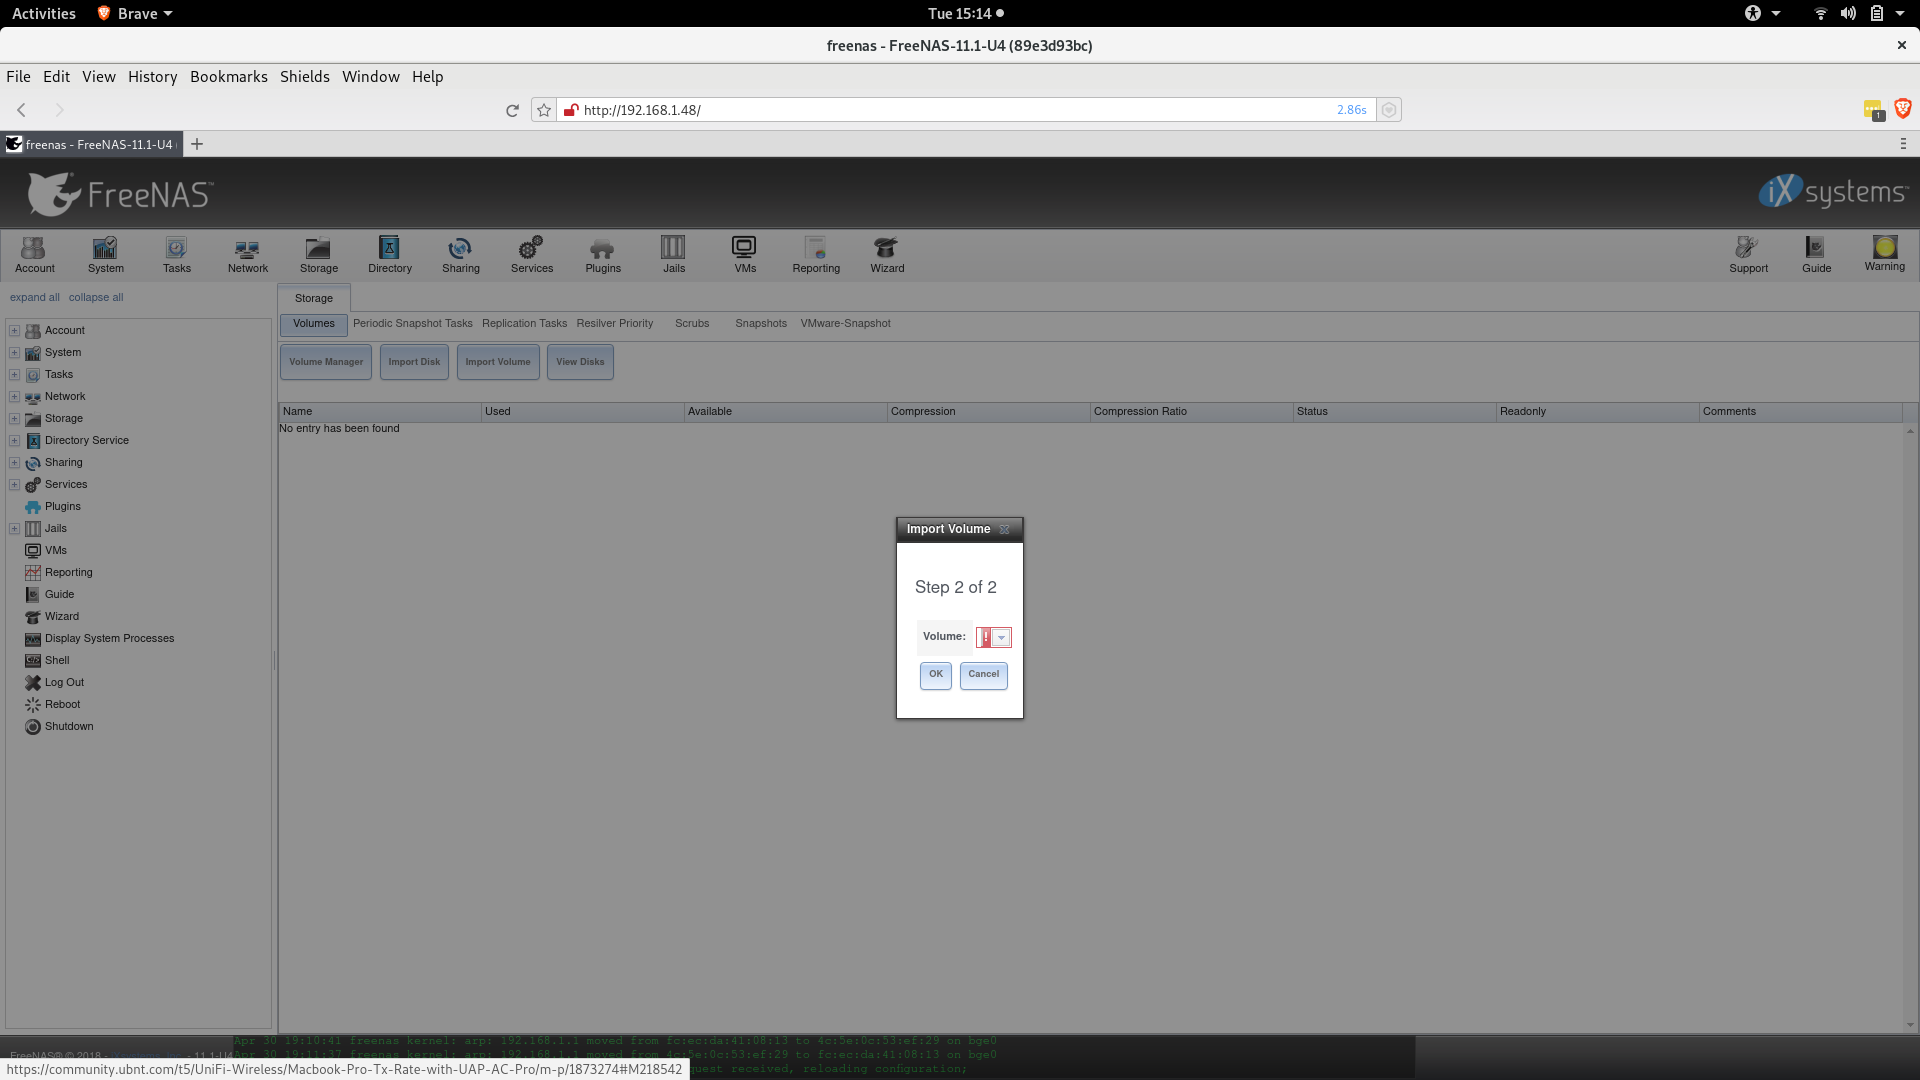View the Warning alert icon

pos(1885,253)
